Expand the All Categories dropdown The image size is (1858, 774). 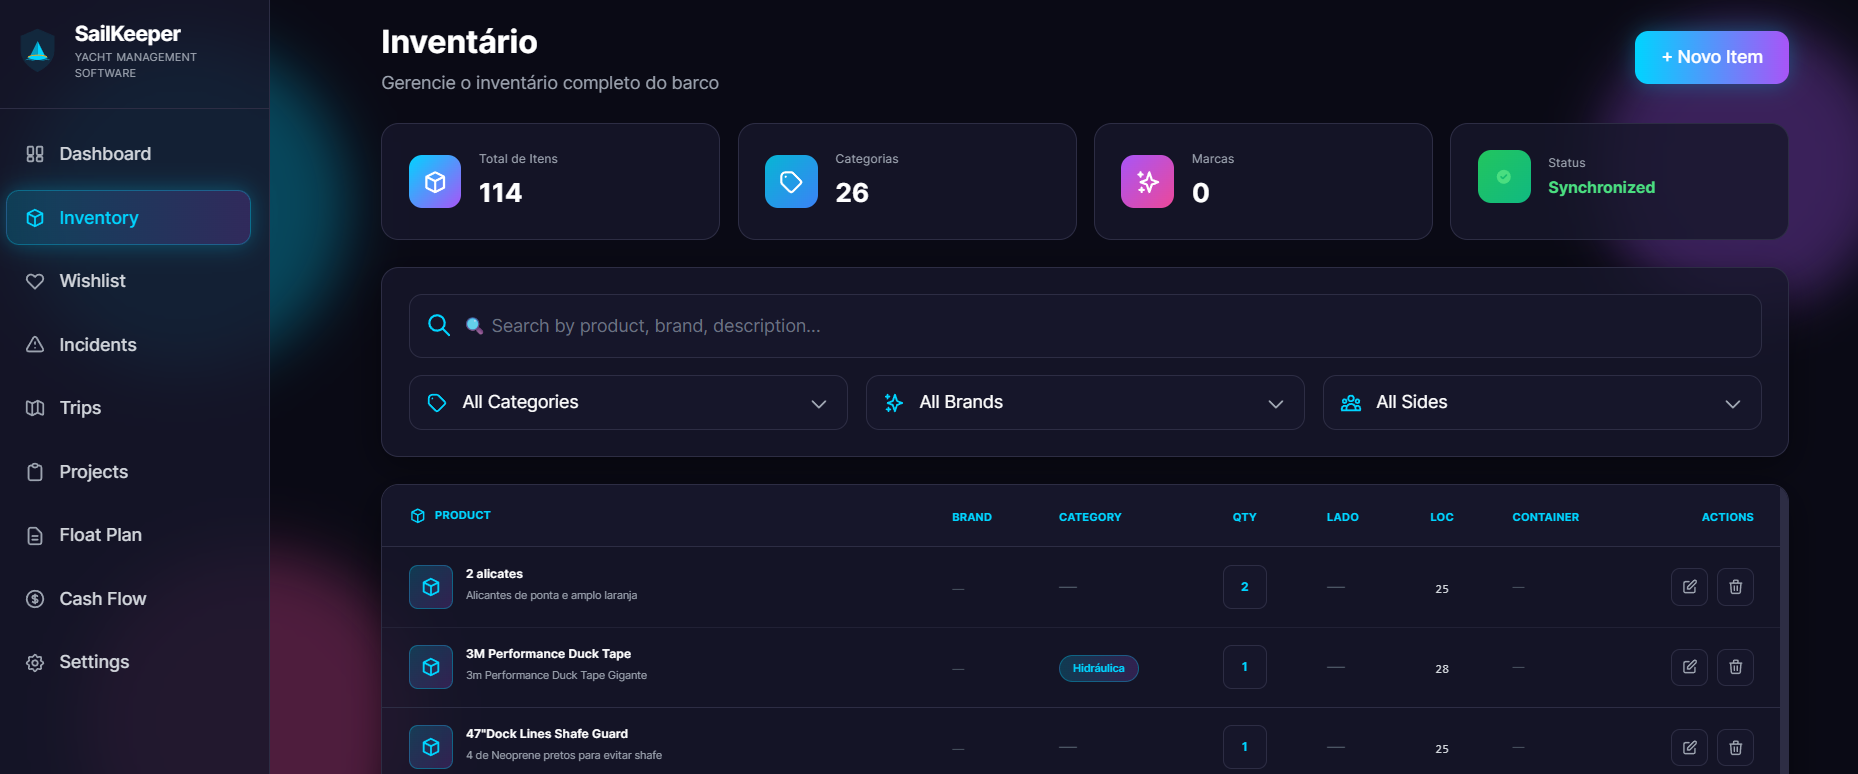coord(628,403)
